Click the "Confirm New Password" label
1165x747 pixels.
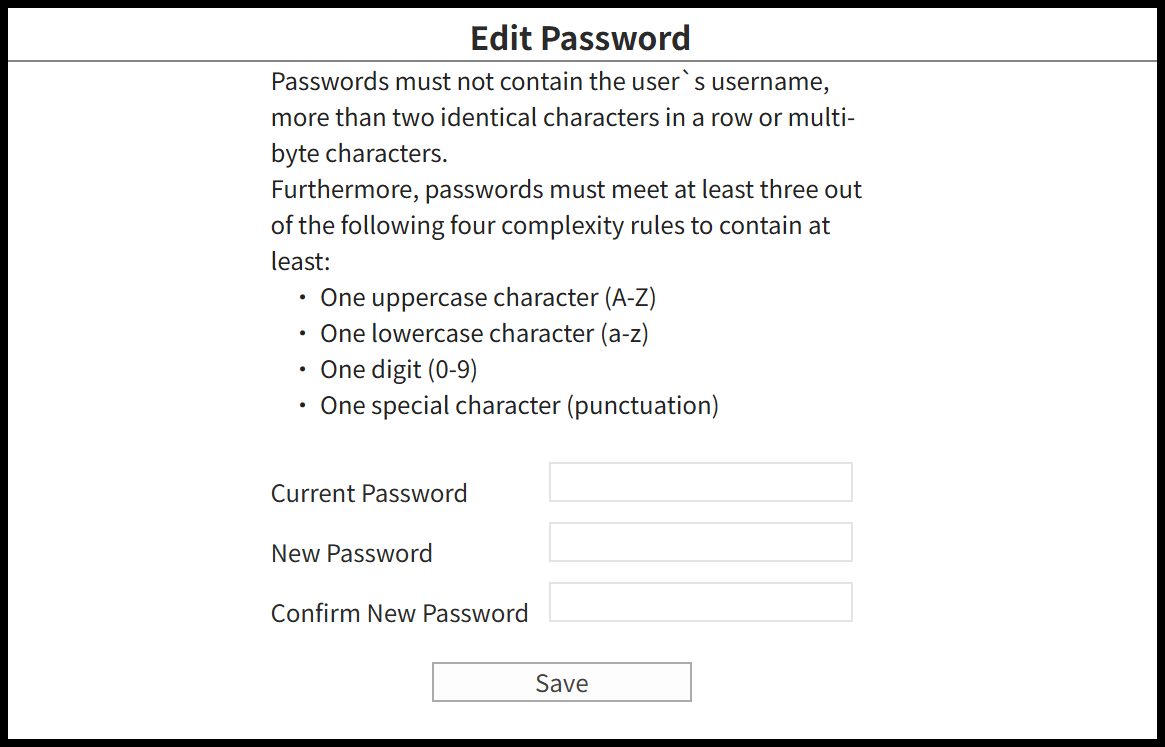coord(399,614)
